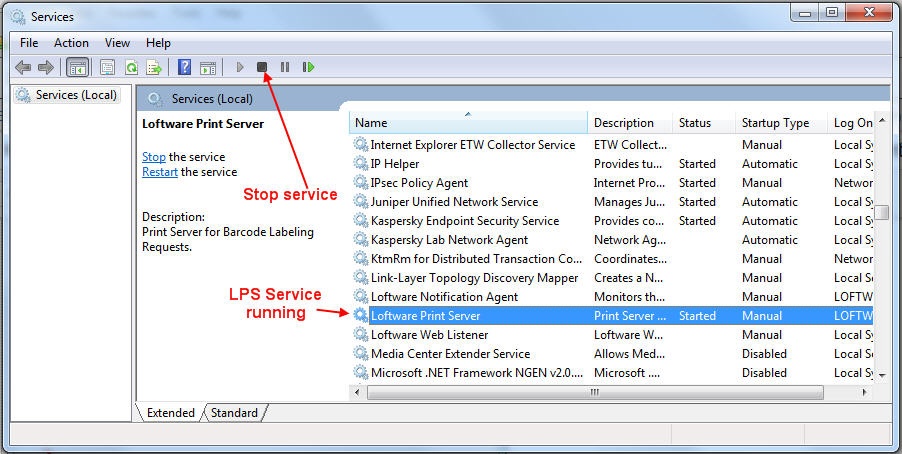Select the Loftware Web Listener name
This screenshot has height=454, width=902.
tap(429, 334)
